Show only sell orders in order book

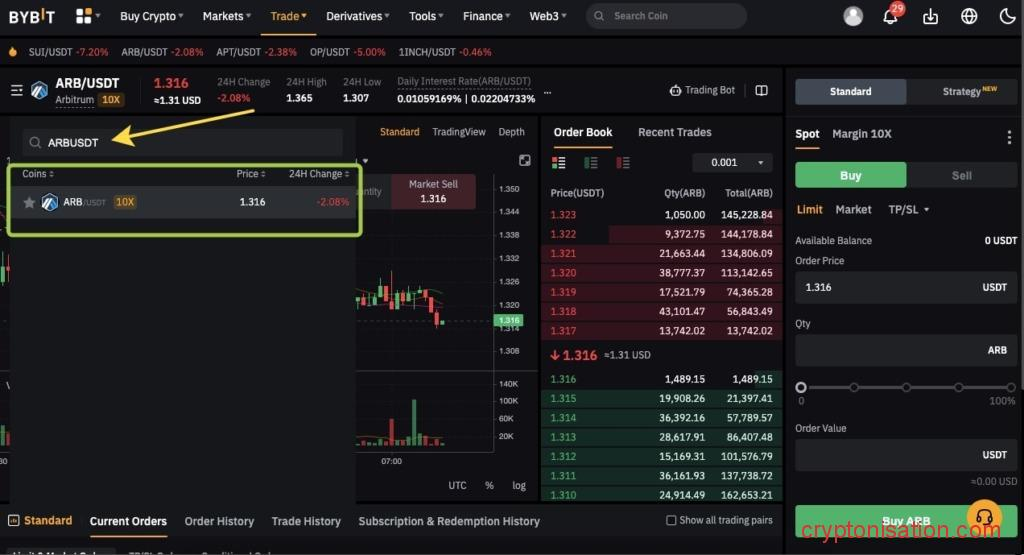[624, 163]
